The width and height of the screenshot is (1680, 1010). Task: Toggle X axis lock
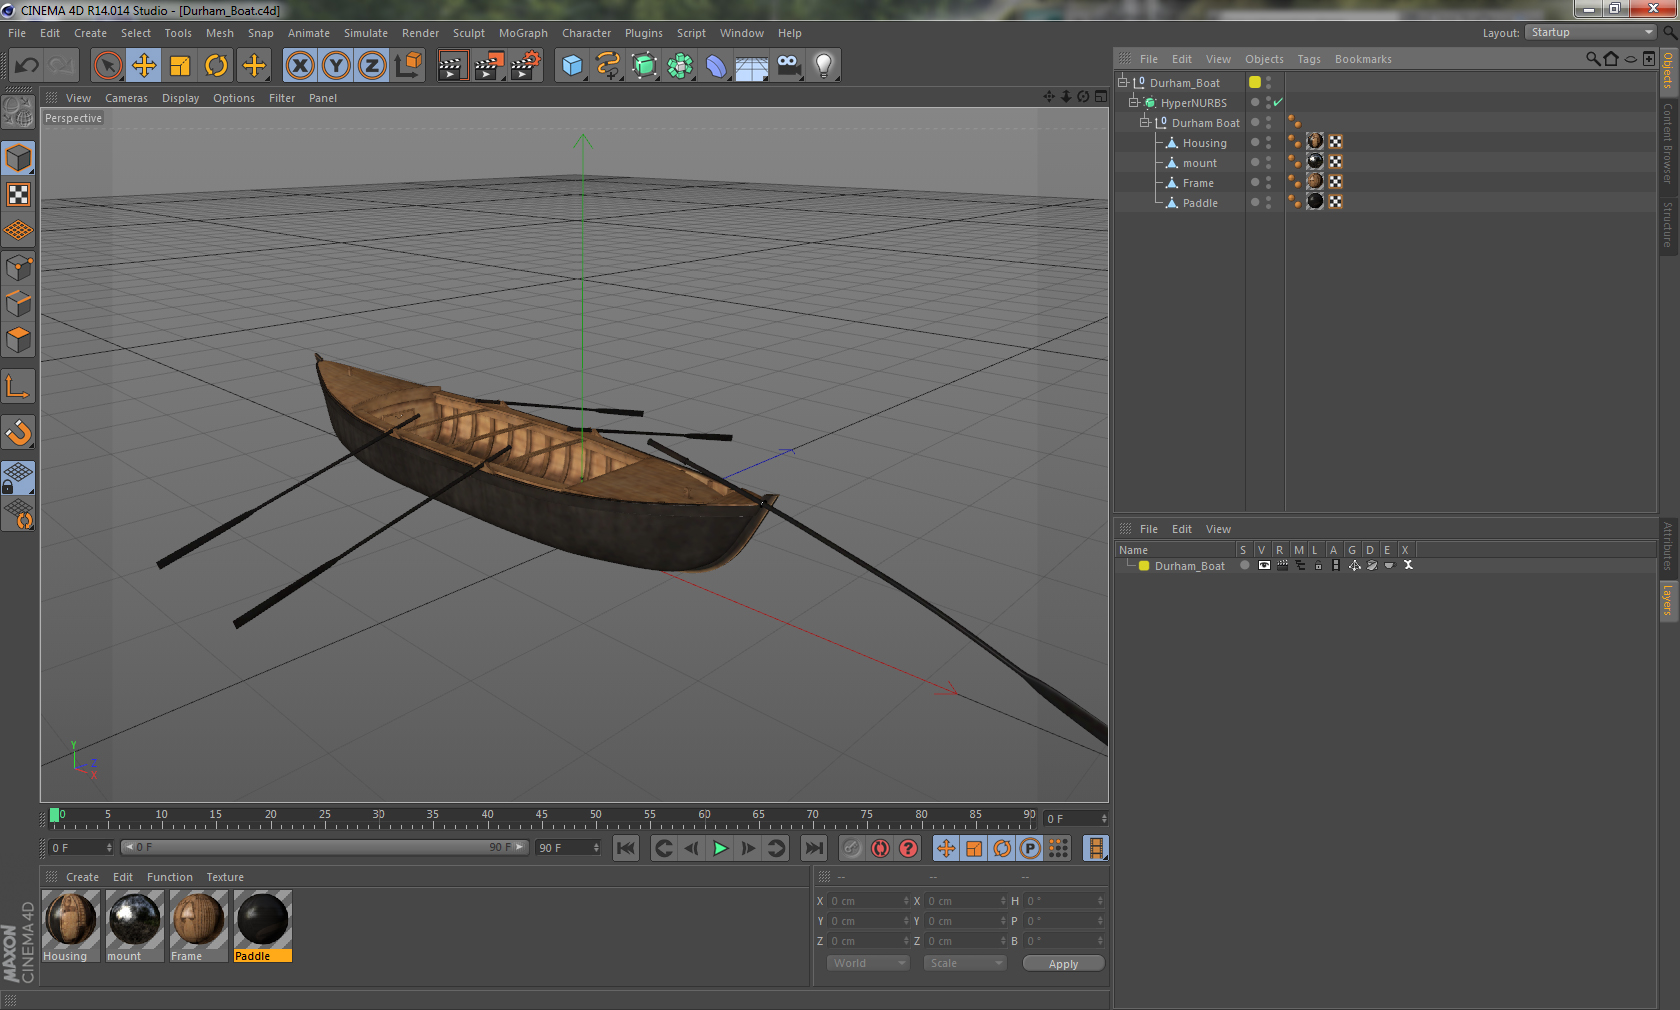(x=300, y=66)
